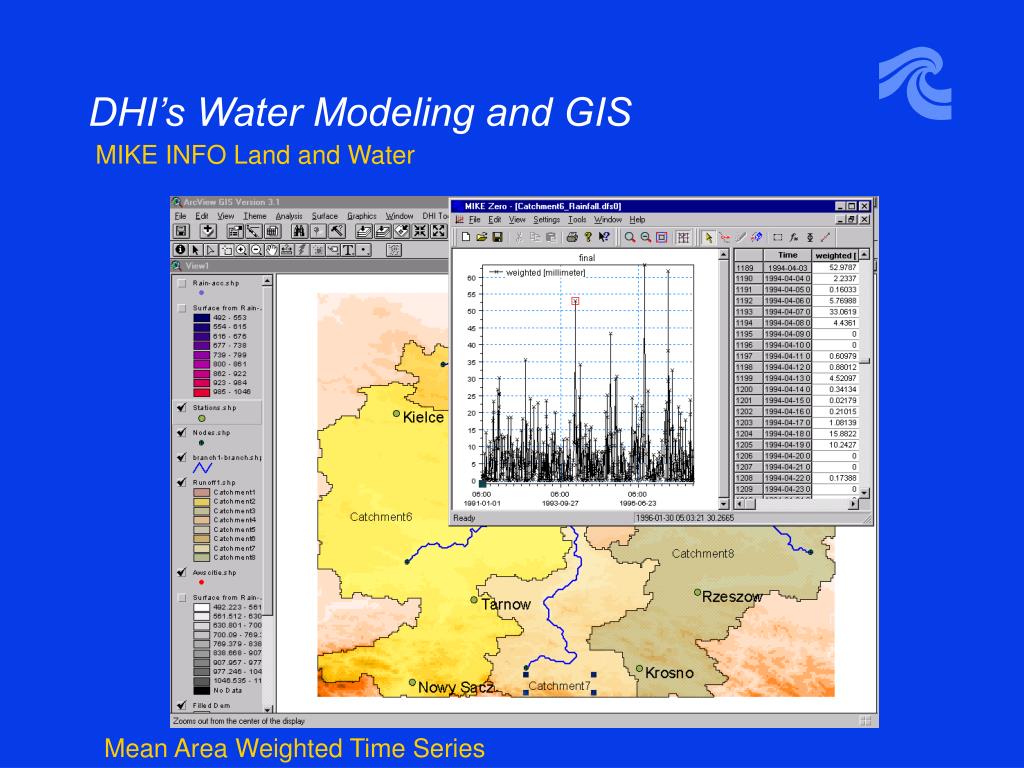
Task: Uncheck the branch1-branch.shp theme checkbox
Action: coord(182,457)
